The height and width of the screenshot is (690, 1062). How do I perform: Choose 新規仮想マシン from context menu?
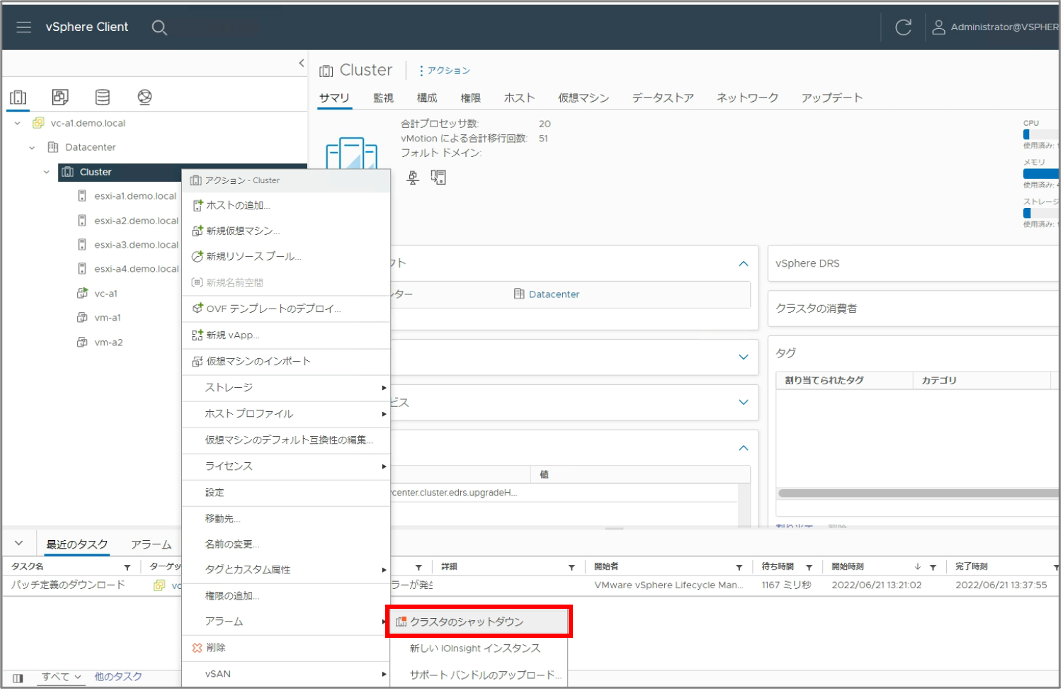click(286, 231)
